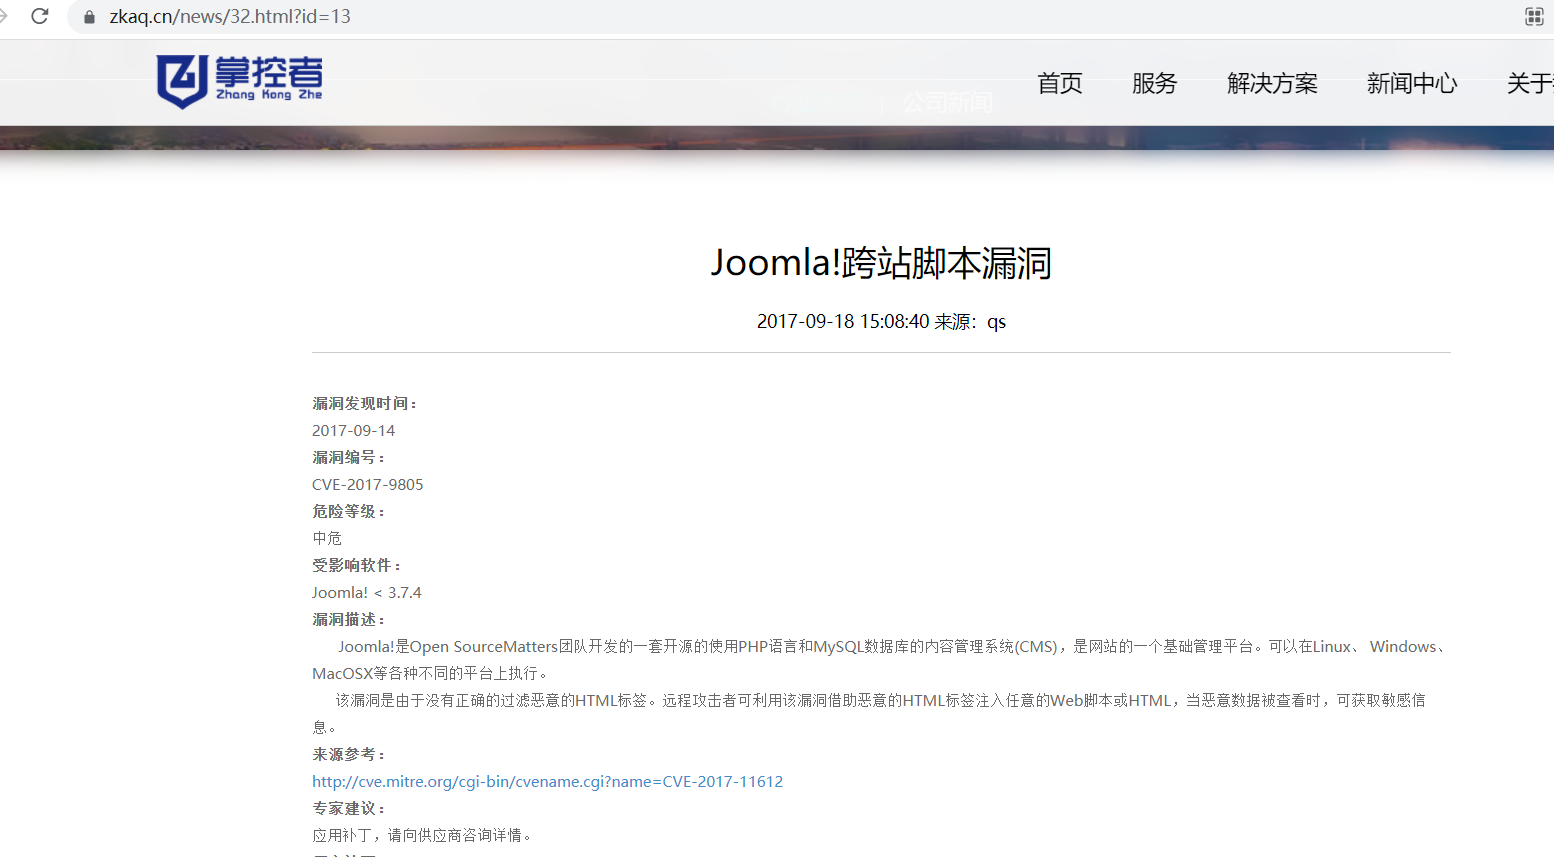Click the CVE-2017-9805 text

pyautogui.click(x=367, y=485)
